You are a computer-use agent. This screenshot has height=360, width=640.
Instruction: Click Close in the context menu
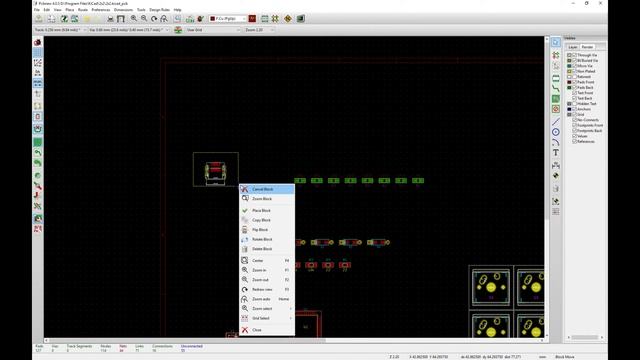coord(267,330)
